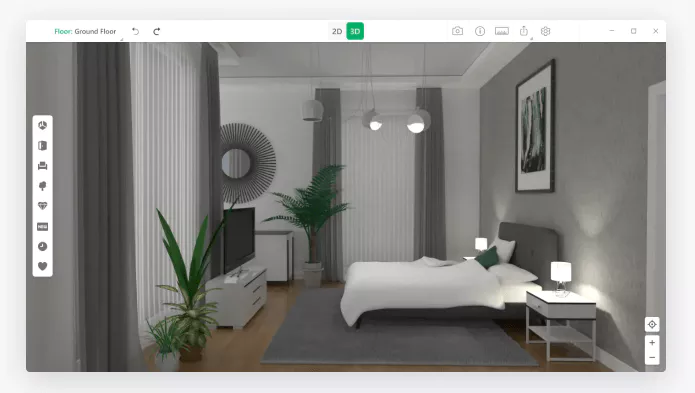Open the rooms catalog in the sidebar

(43, 126)
